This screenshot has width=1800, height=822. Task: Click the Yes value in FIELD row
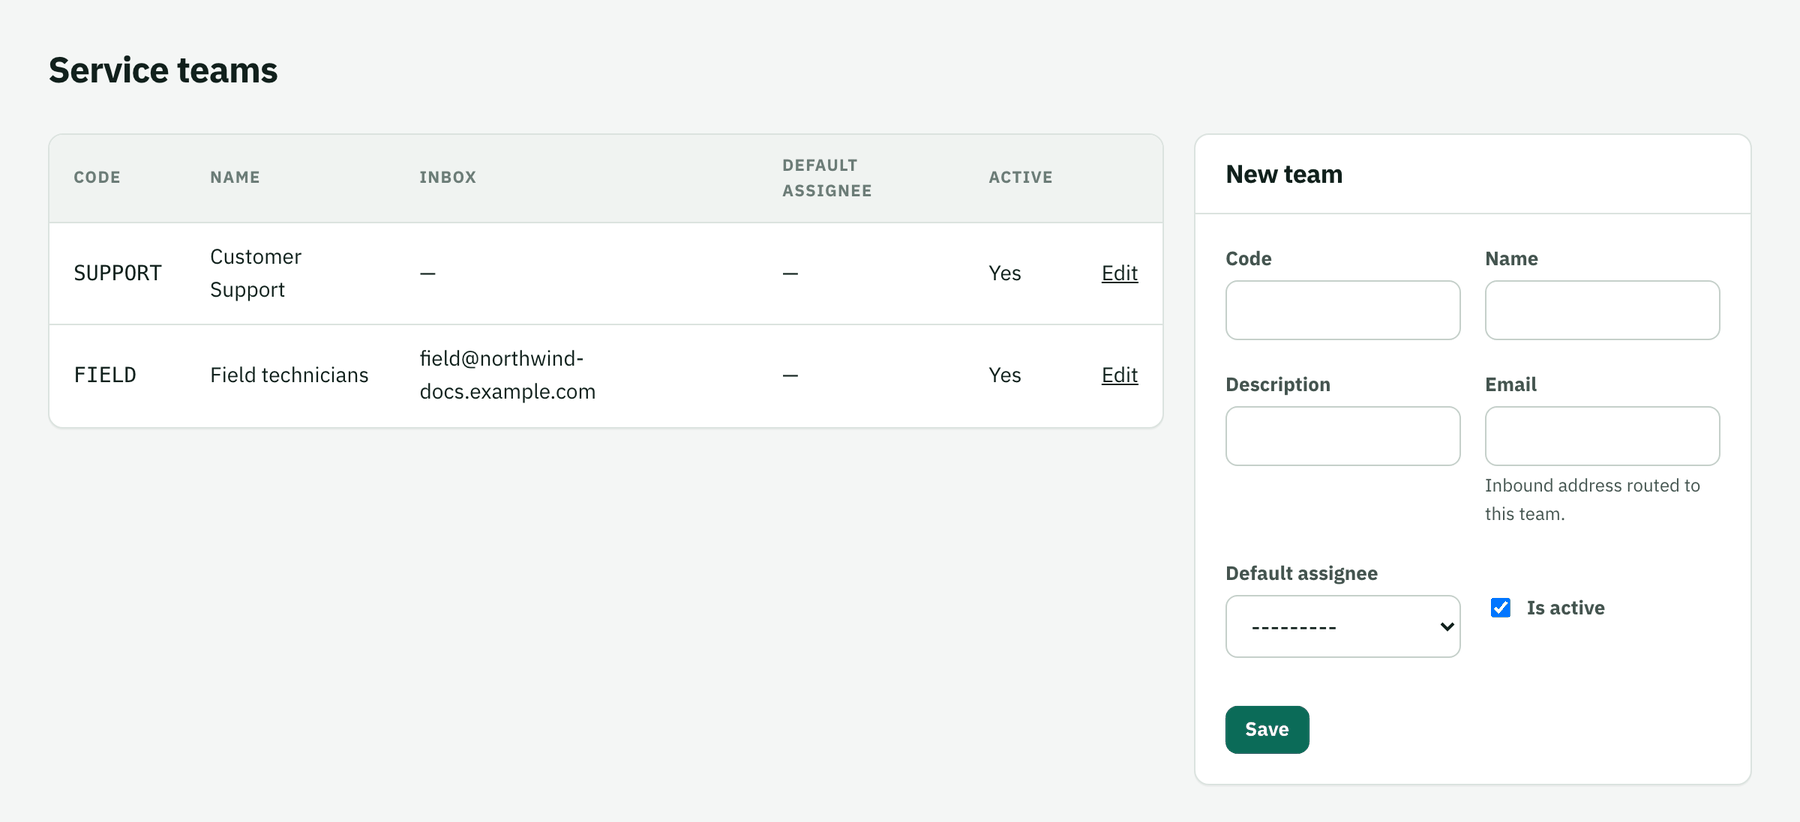click(1005, 375)
